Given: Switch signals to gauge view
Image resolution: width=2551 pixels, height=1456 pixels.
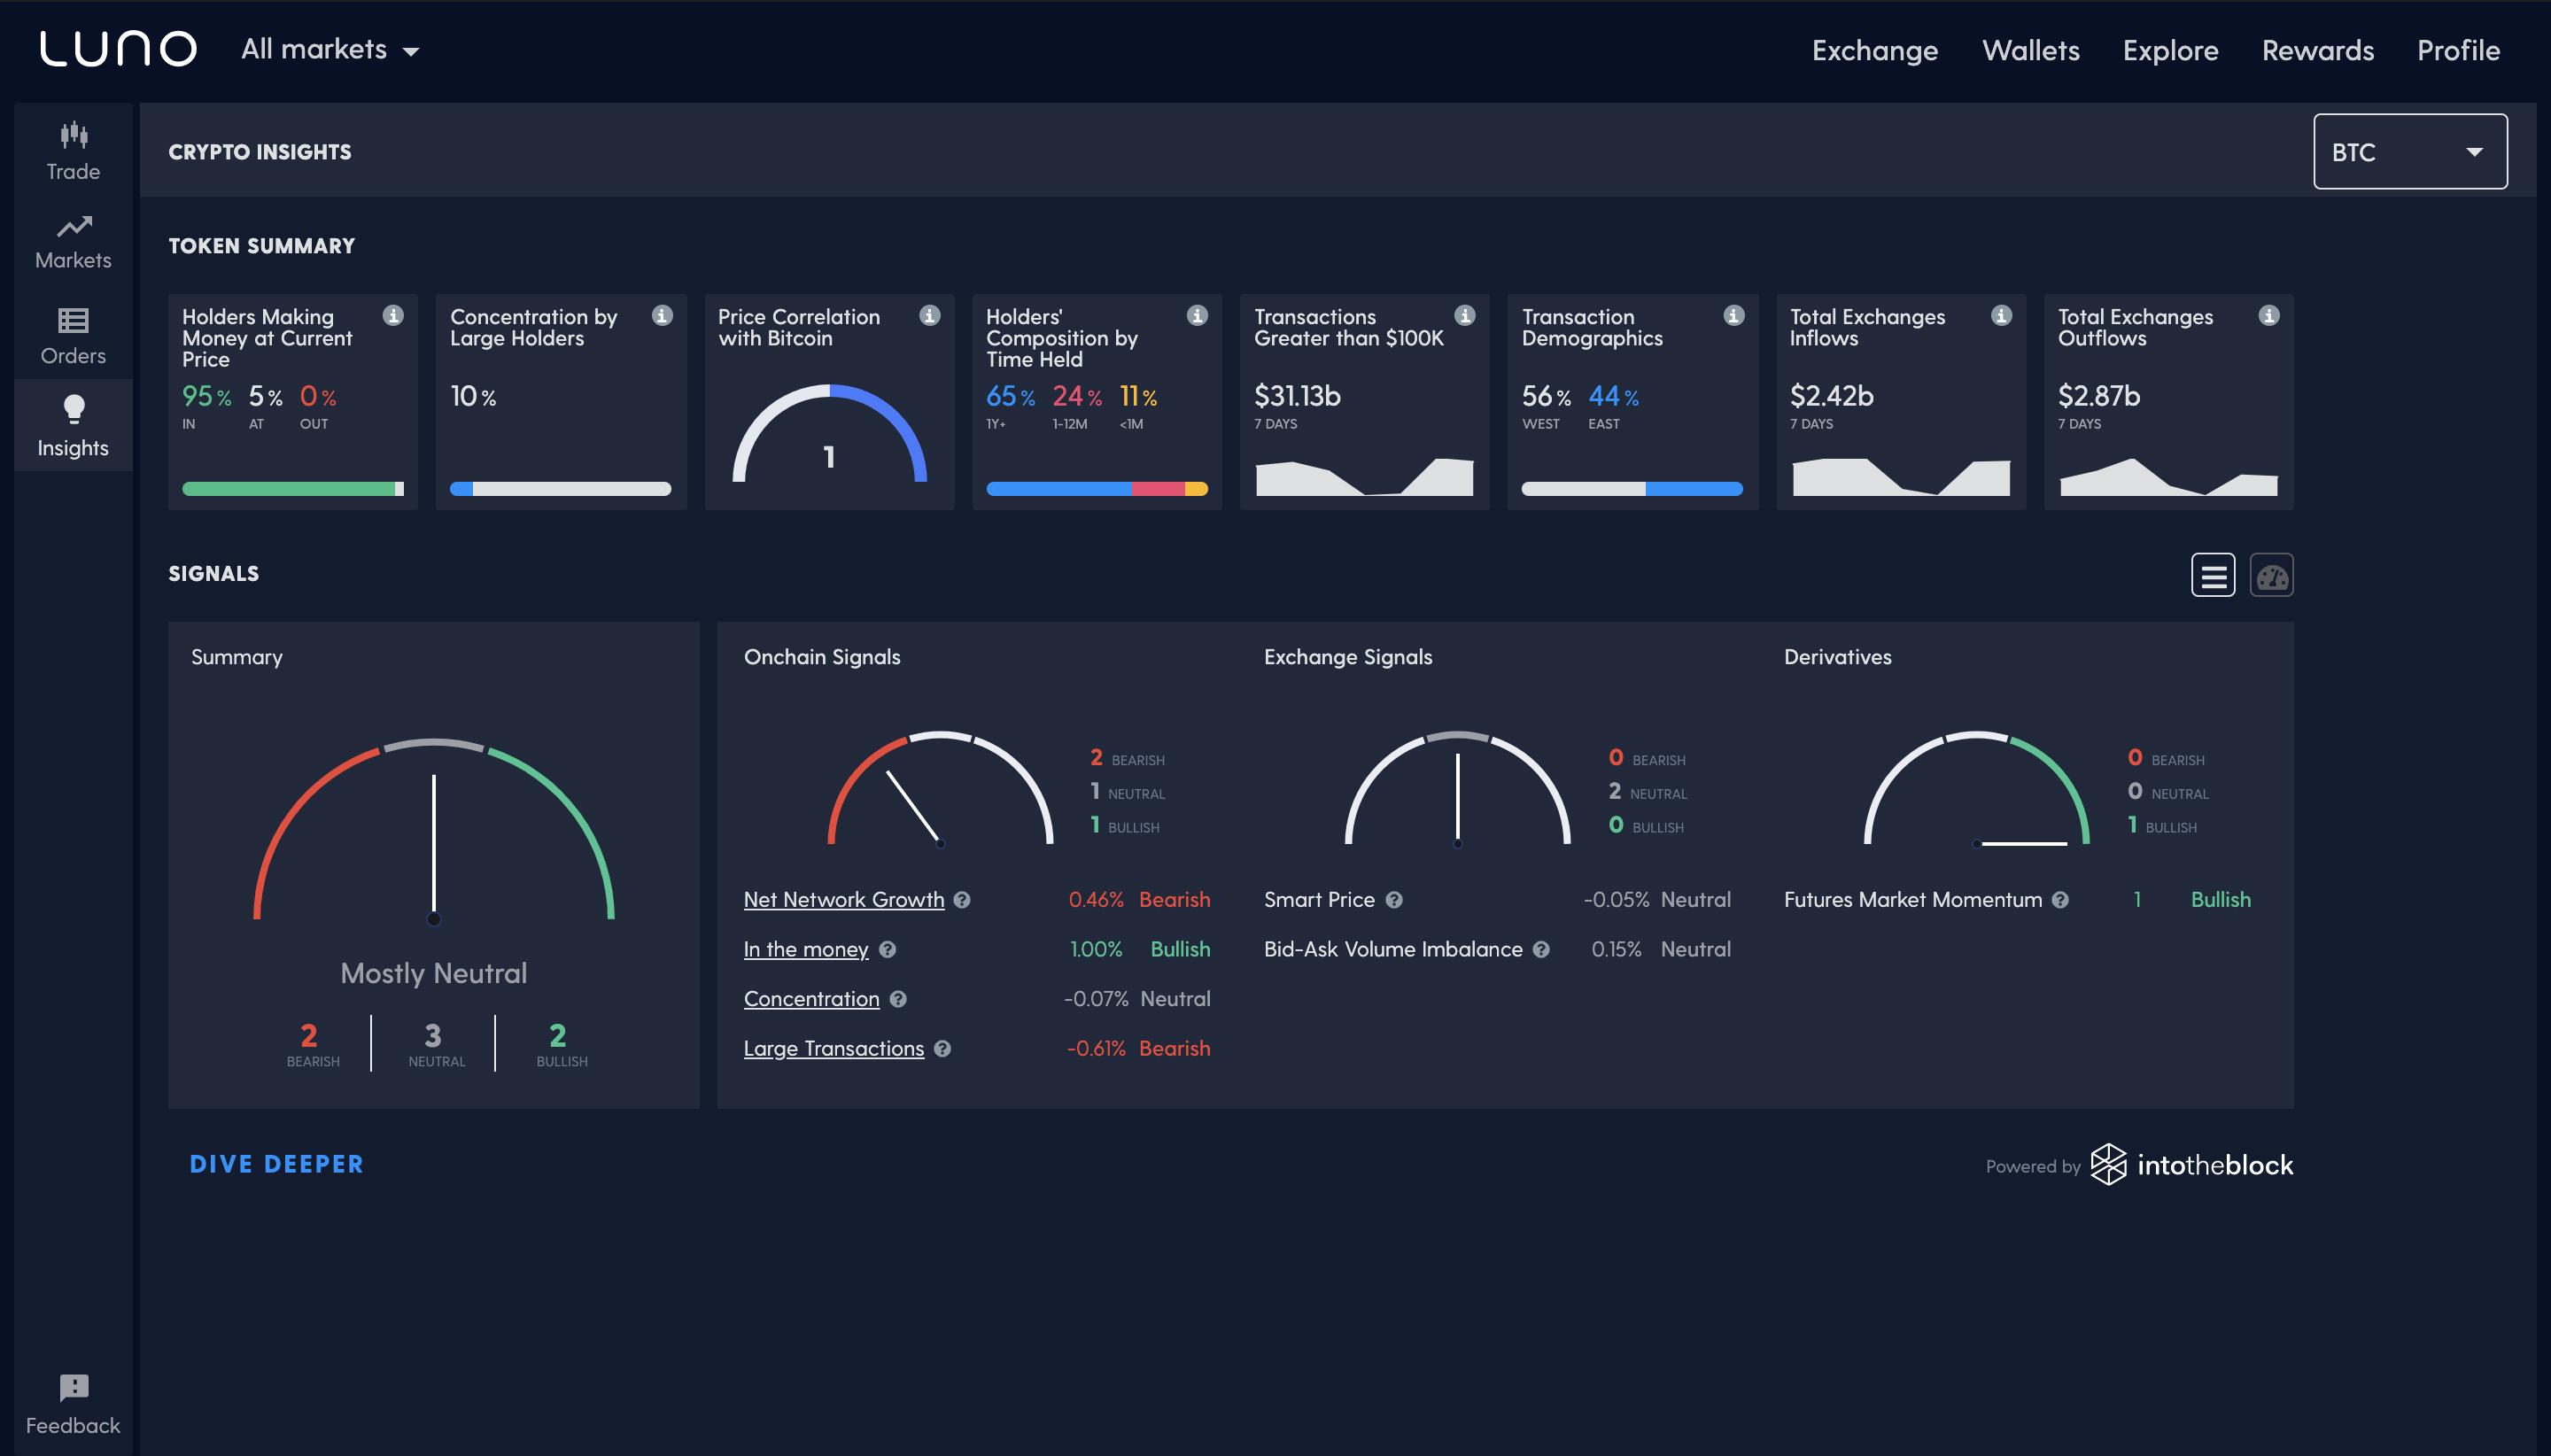Looking at the screenshot, I should point(2271,575).
